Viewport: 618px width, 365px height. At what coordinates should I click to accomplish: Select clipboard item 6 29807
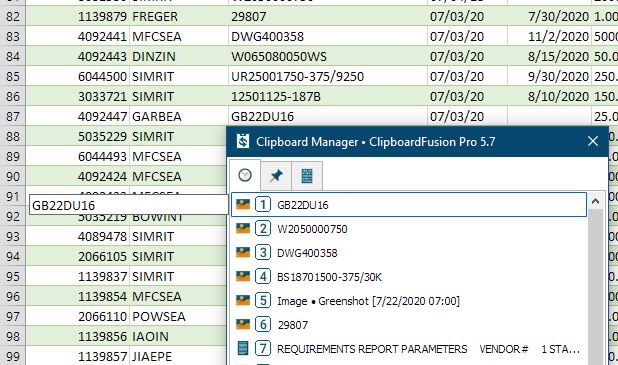click(409, 325)
